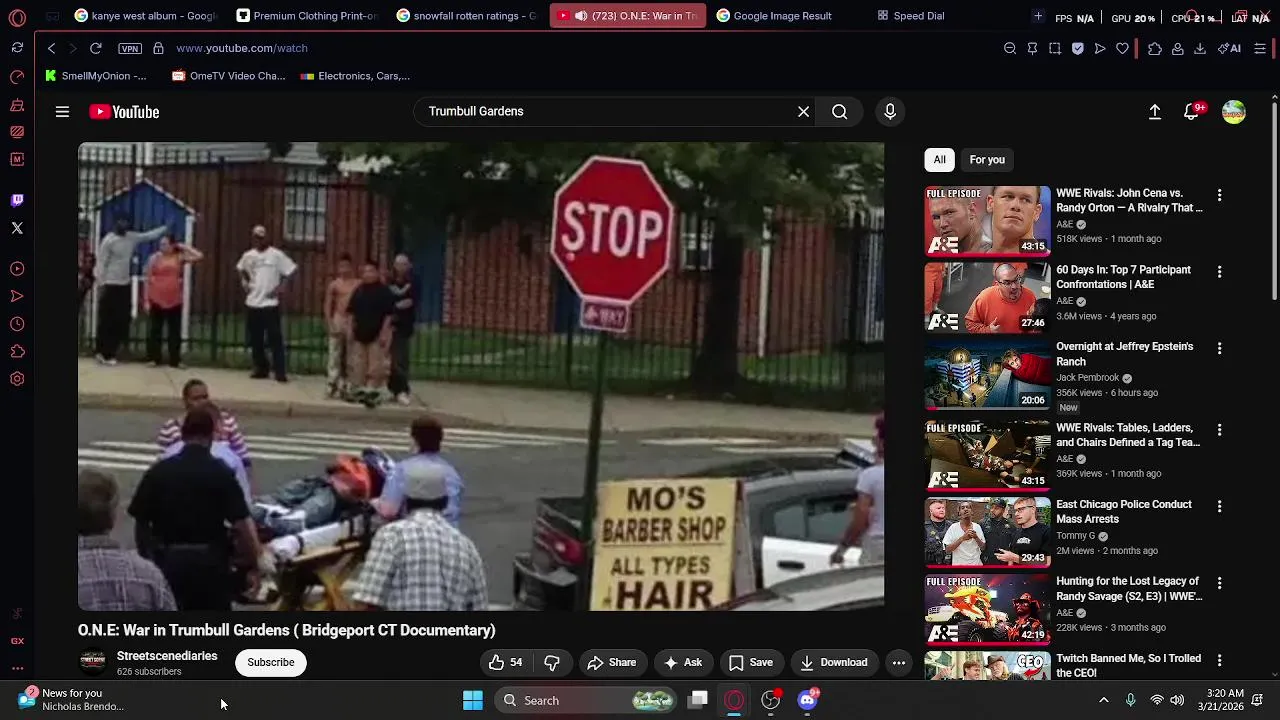This screenshot has width=1280, height=720.
Task: Submit YouTube search magnifier button
Action: point(840,112)
